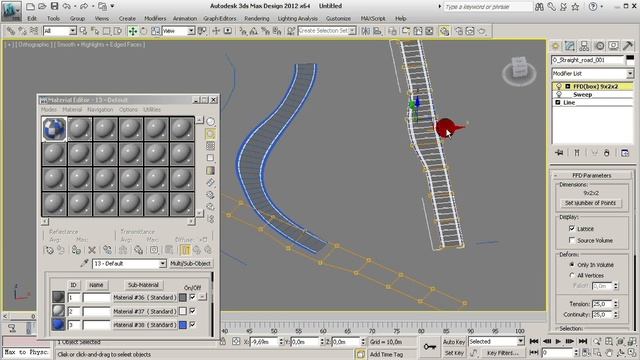Image resolution: width=640 pixels, height=360 pixels.
Task: Click Reset Map/Mtl delete icon
Action: click(92, 250)
